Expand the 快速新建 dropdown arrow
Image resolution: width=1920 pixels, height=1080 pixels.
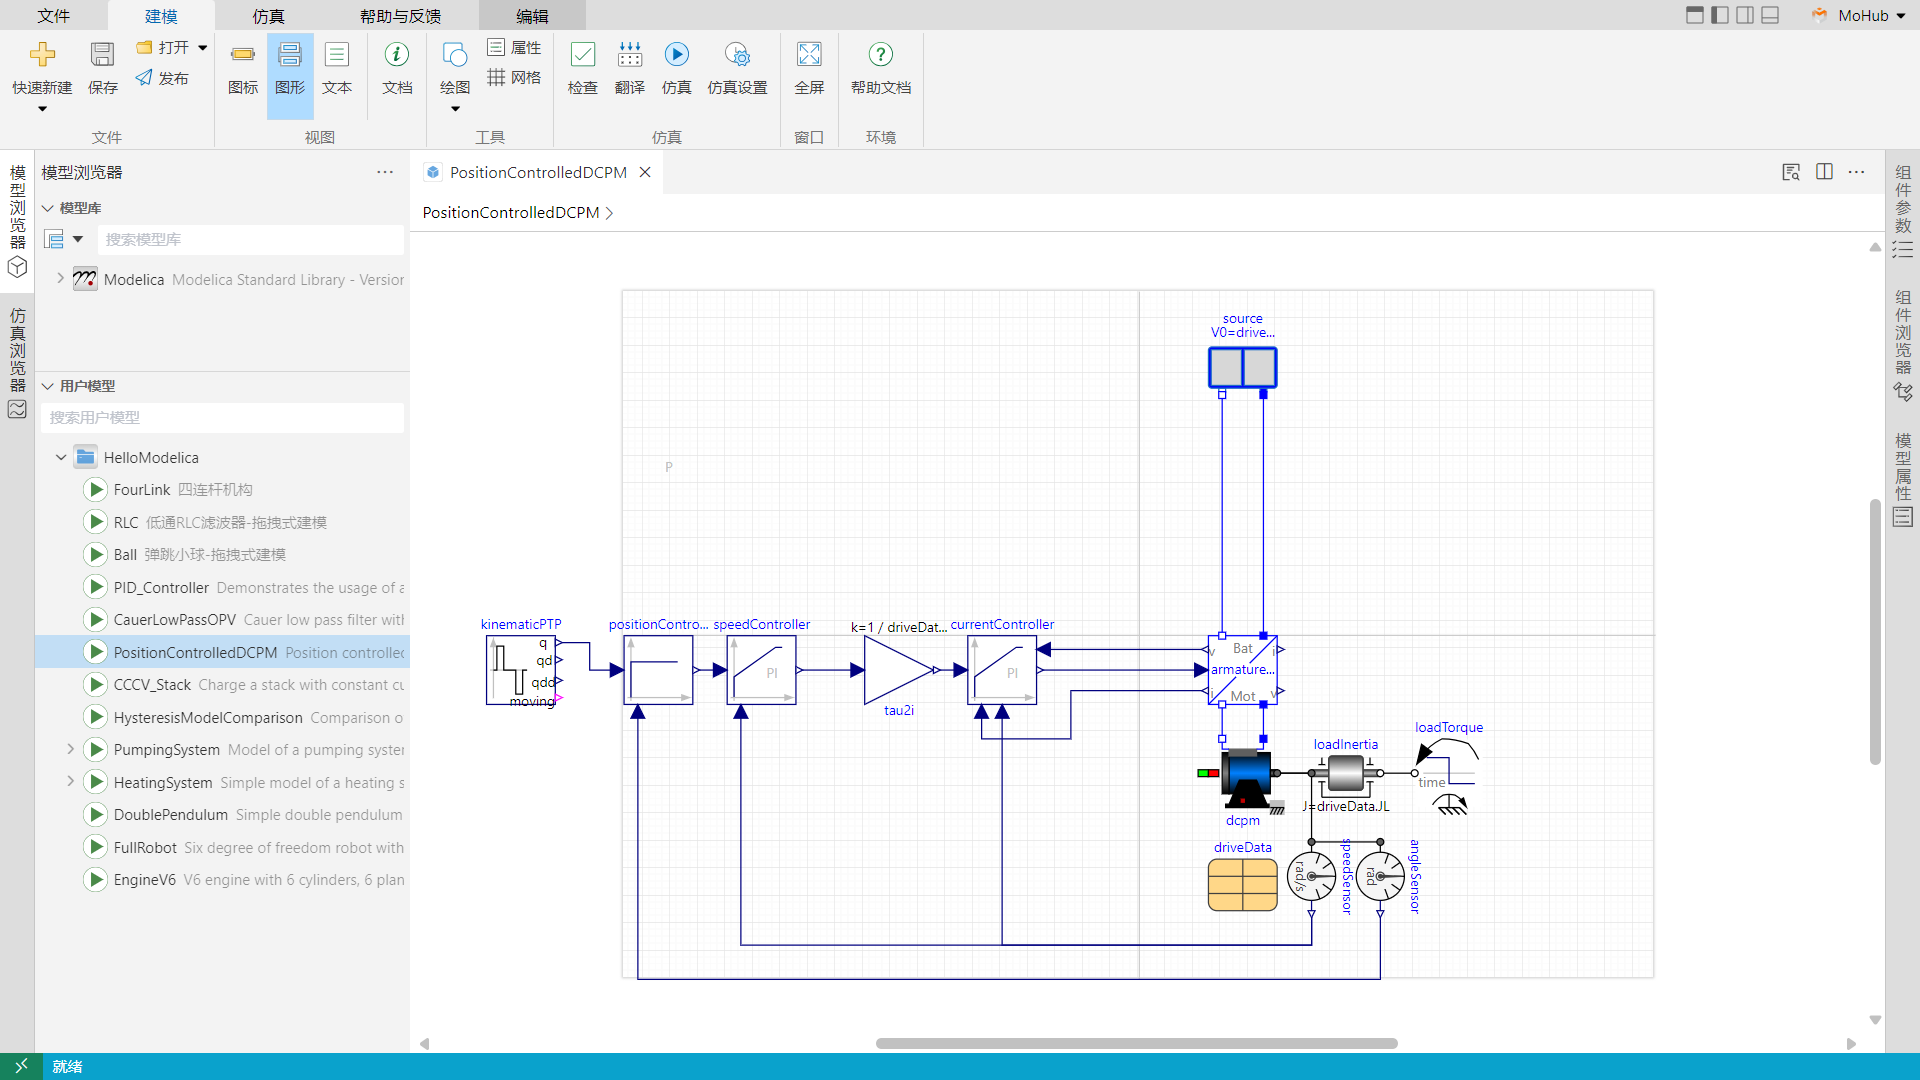[42, 108]
